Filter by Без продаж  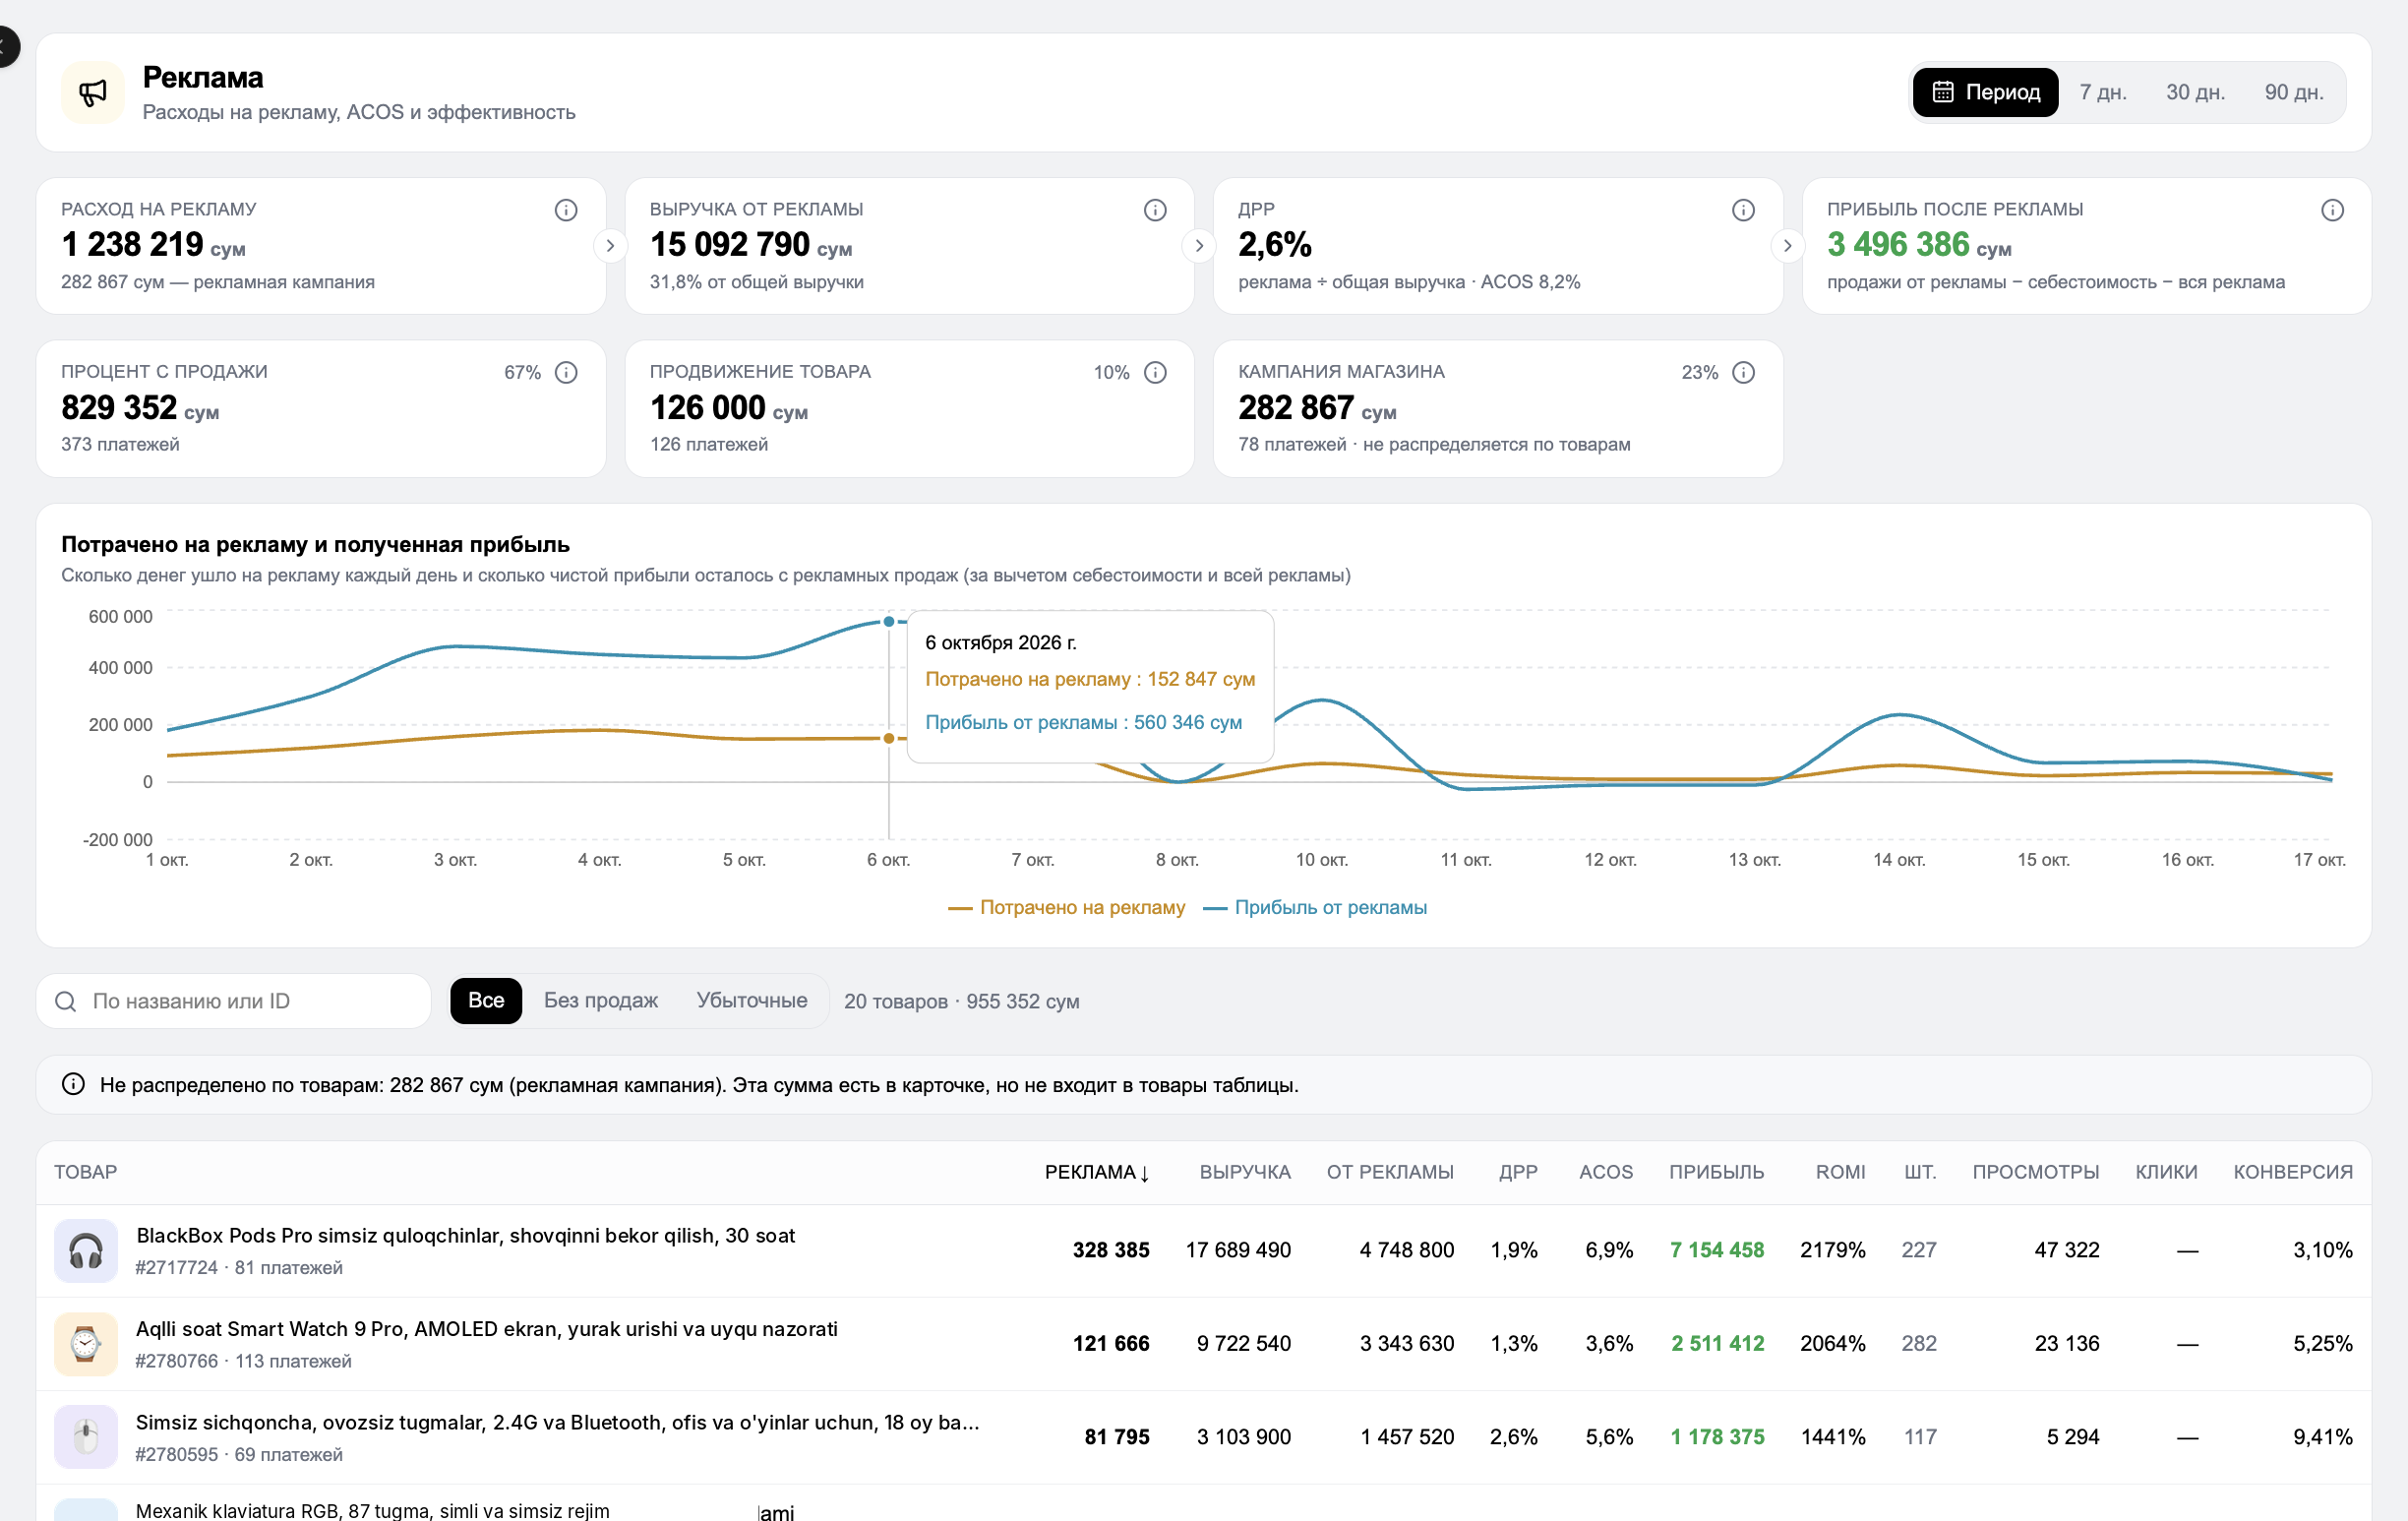(x=601, y=1000)
